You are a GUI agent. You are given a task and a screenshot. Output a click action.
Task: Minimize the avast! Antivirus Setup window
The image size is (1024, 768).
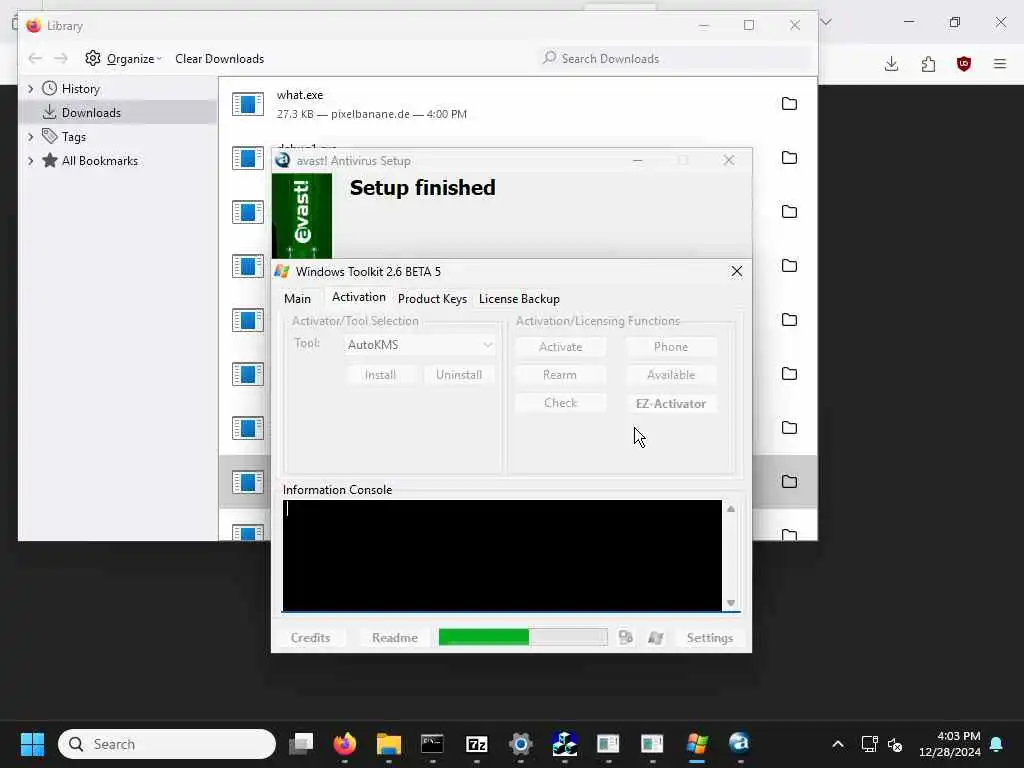click(x=638, y=160)
